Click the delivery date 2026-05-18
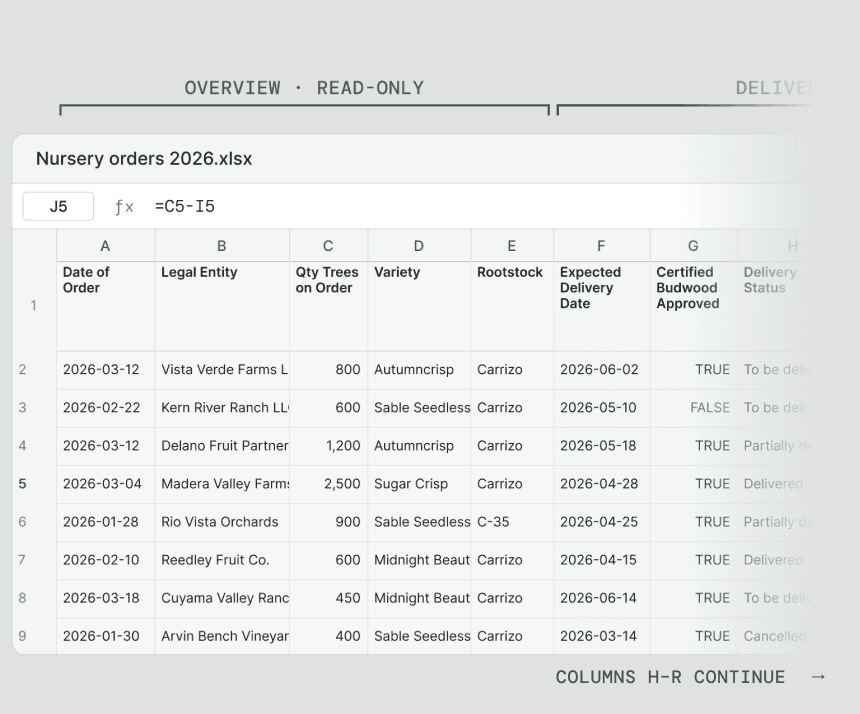Screen dimensions: 860x714 602,446
